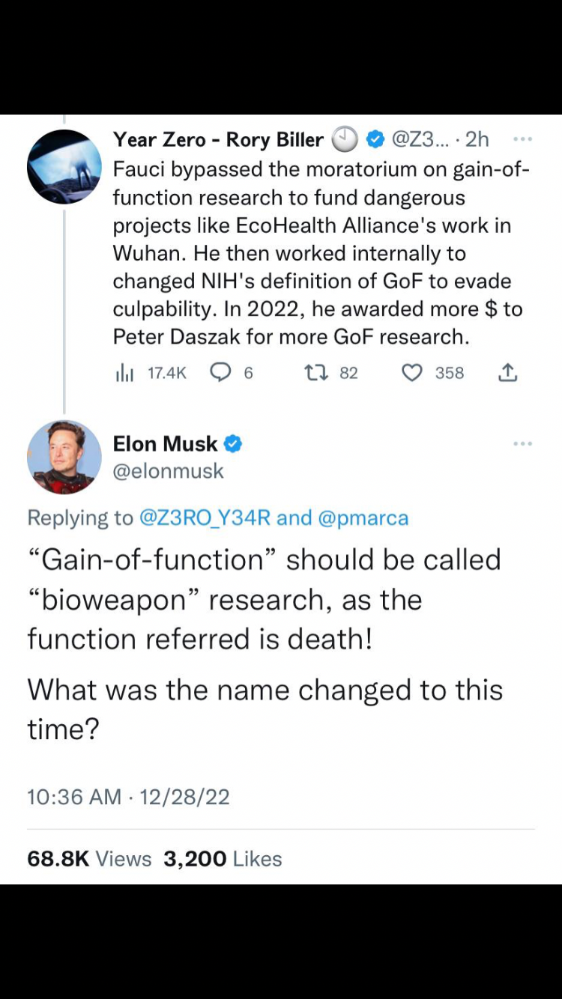Tap the 68.8K Views count
Image resolution: width=562 pixels, height=999 pixels.
pyautogui.click(x=89, y=859)
